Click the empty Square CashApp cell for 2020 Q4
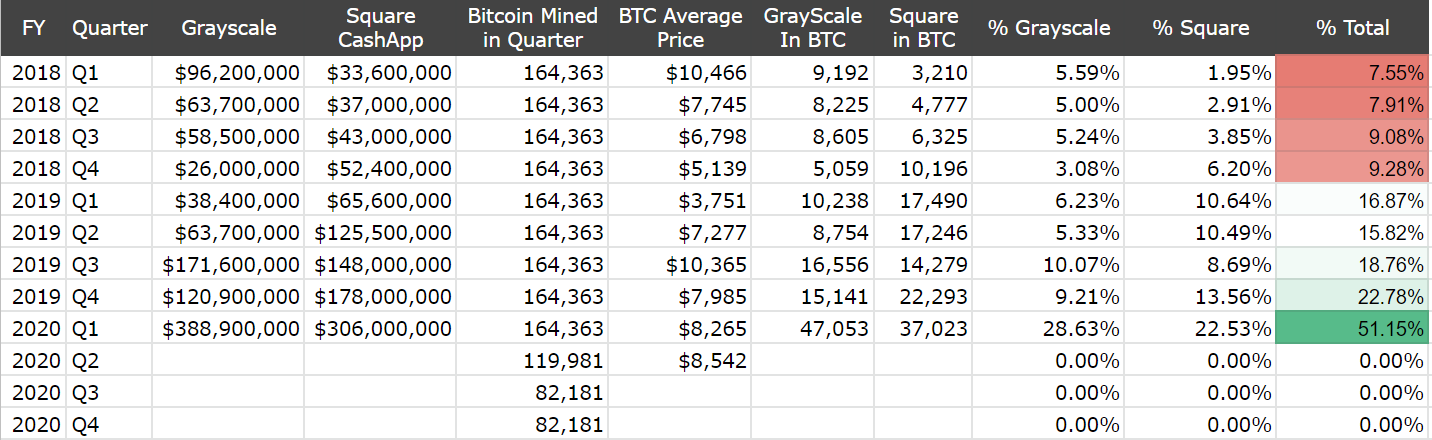The height and width of the screenshot is (440, 1432). [380, 424]
